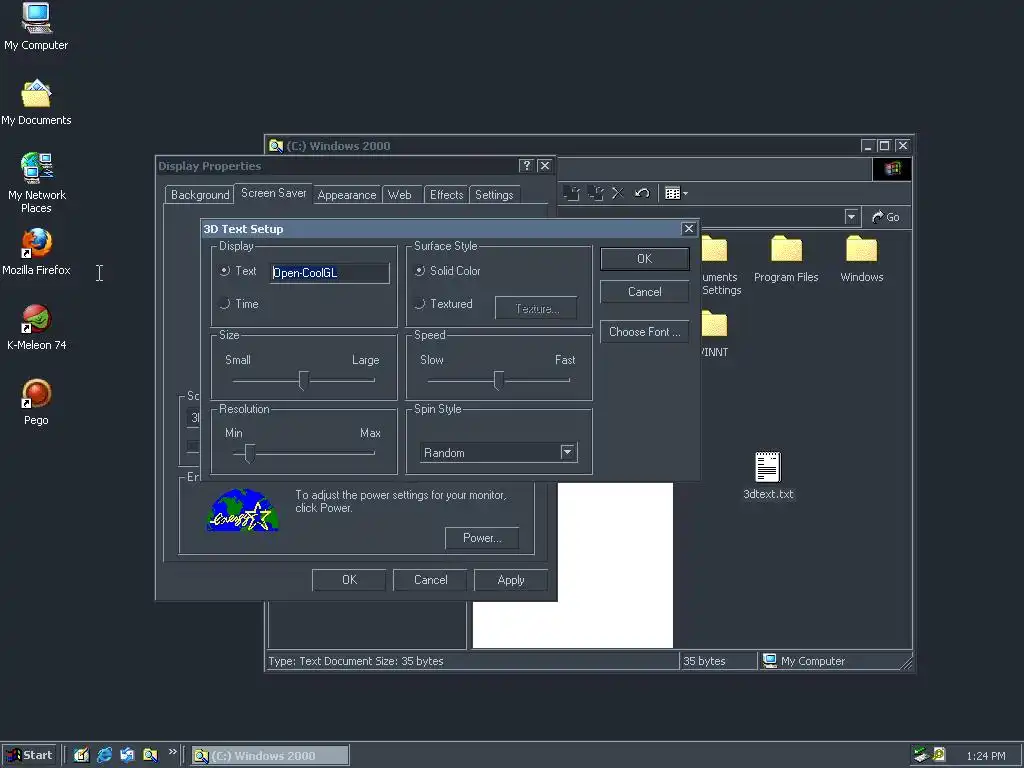This screenshot has width=1024, height=768.
Task: Click the Energy Star logo in Display Properties
Action: [x=243, y=510]
